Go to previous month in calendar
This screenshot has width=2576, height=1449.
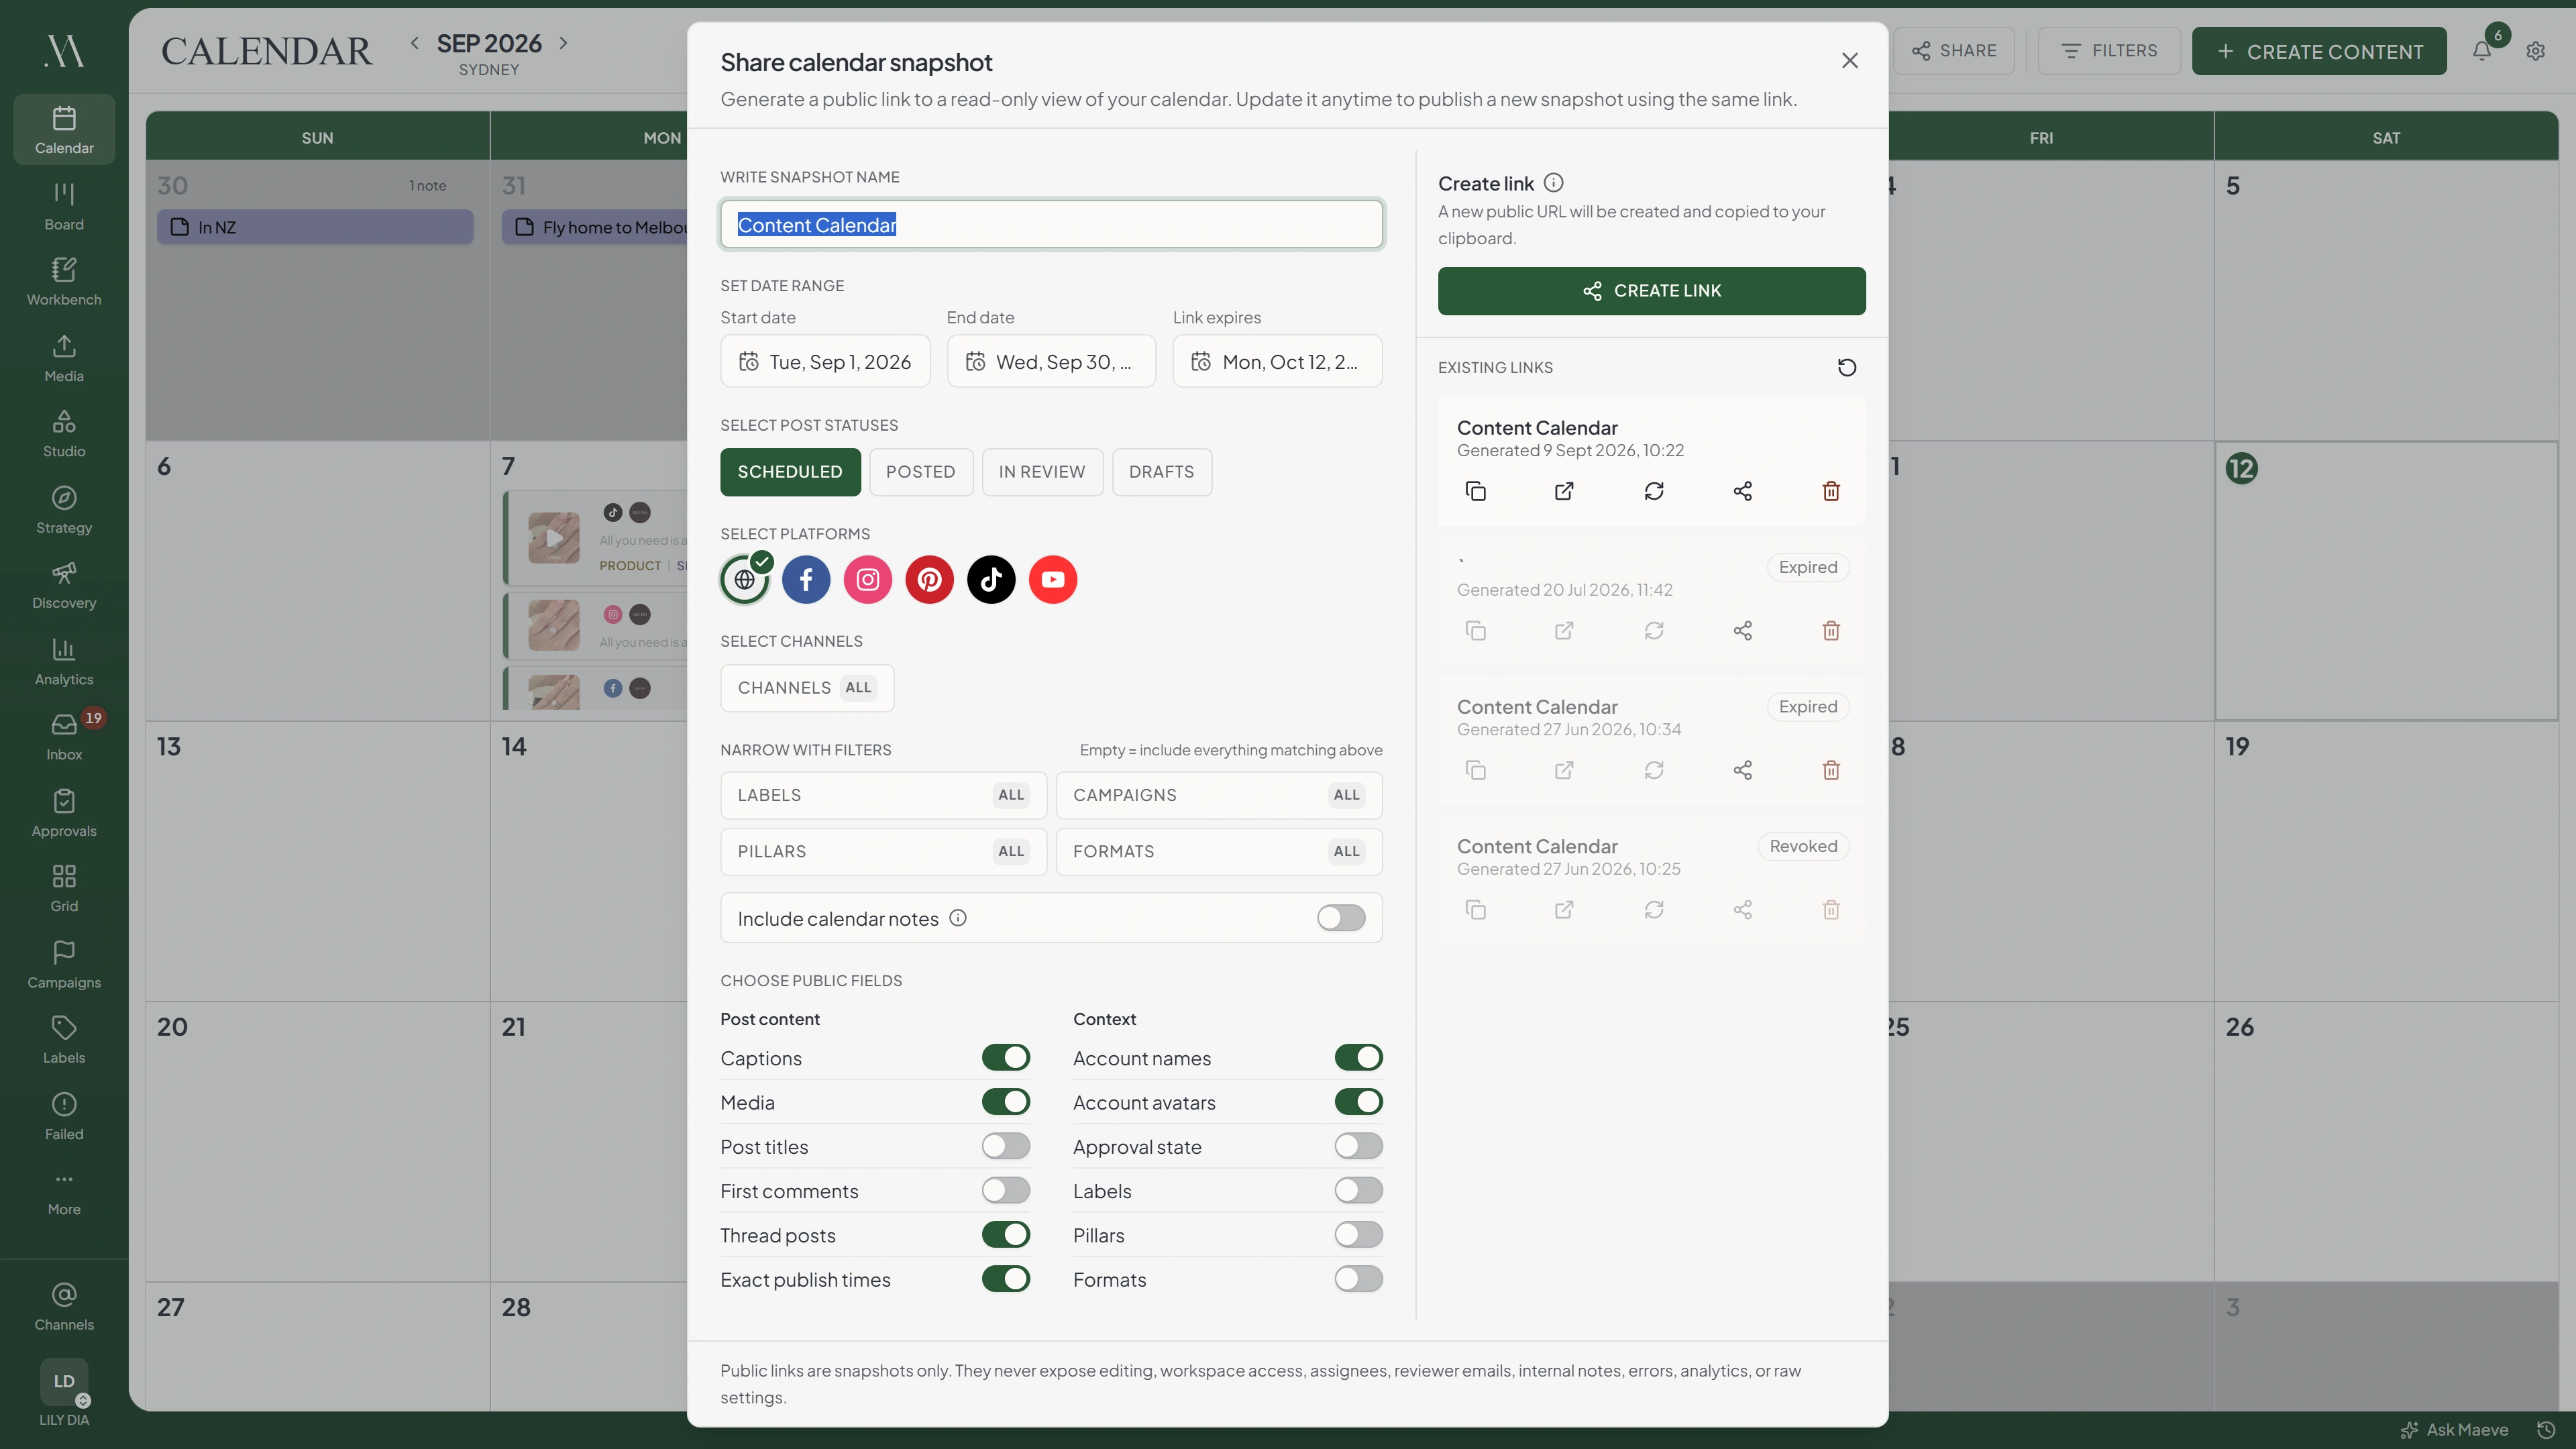414,43
